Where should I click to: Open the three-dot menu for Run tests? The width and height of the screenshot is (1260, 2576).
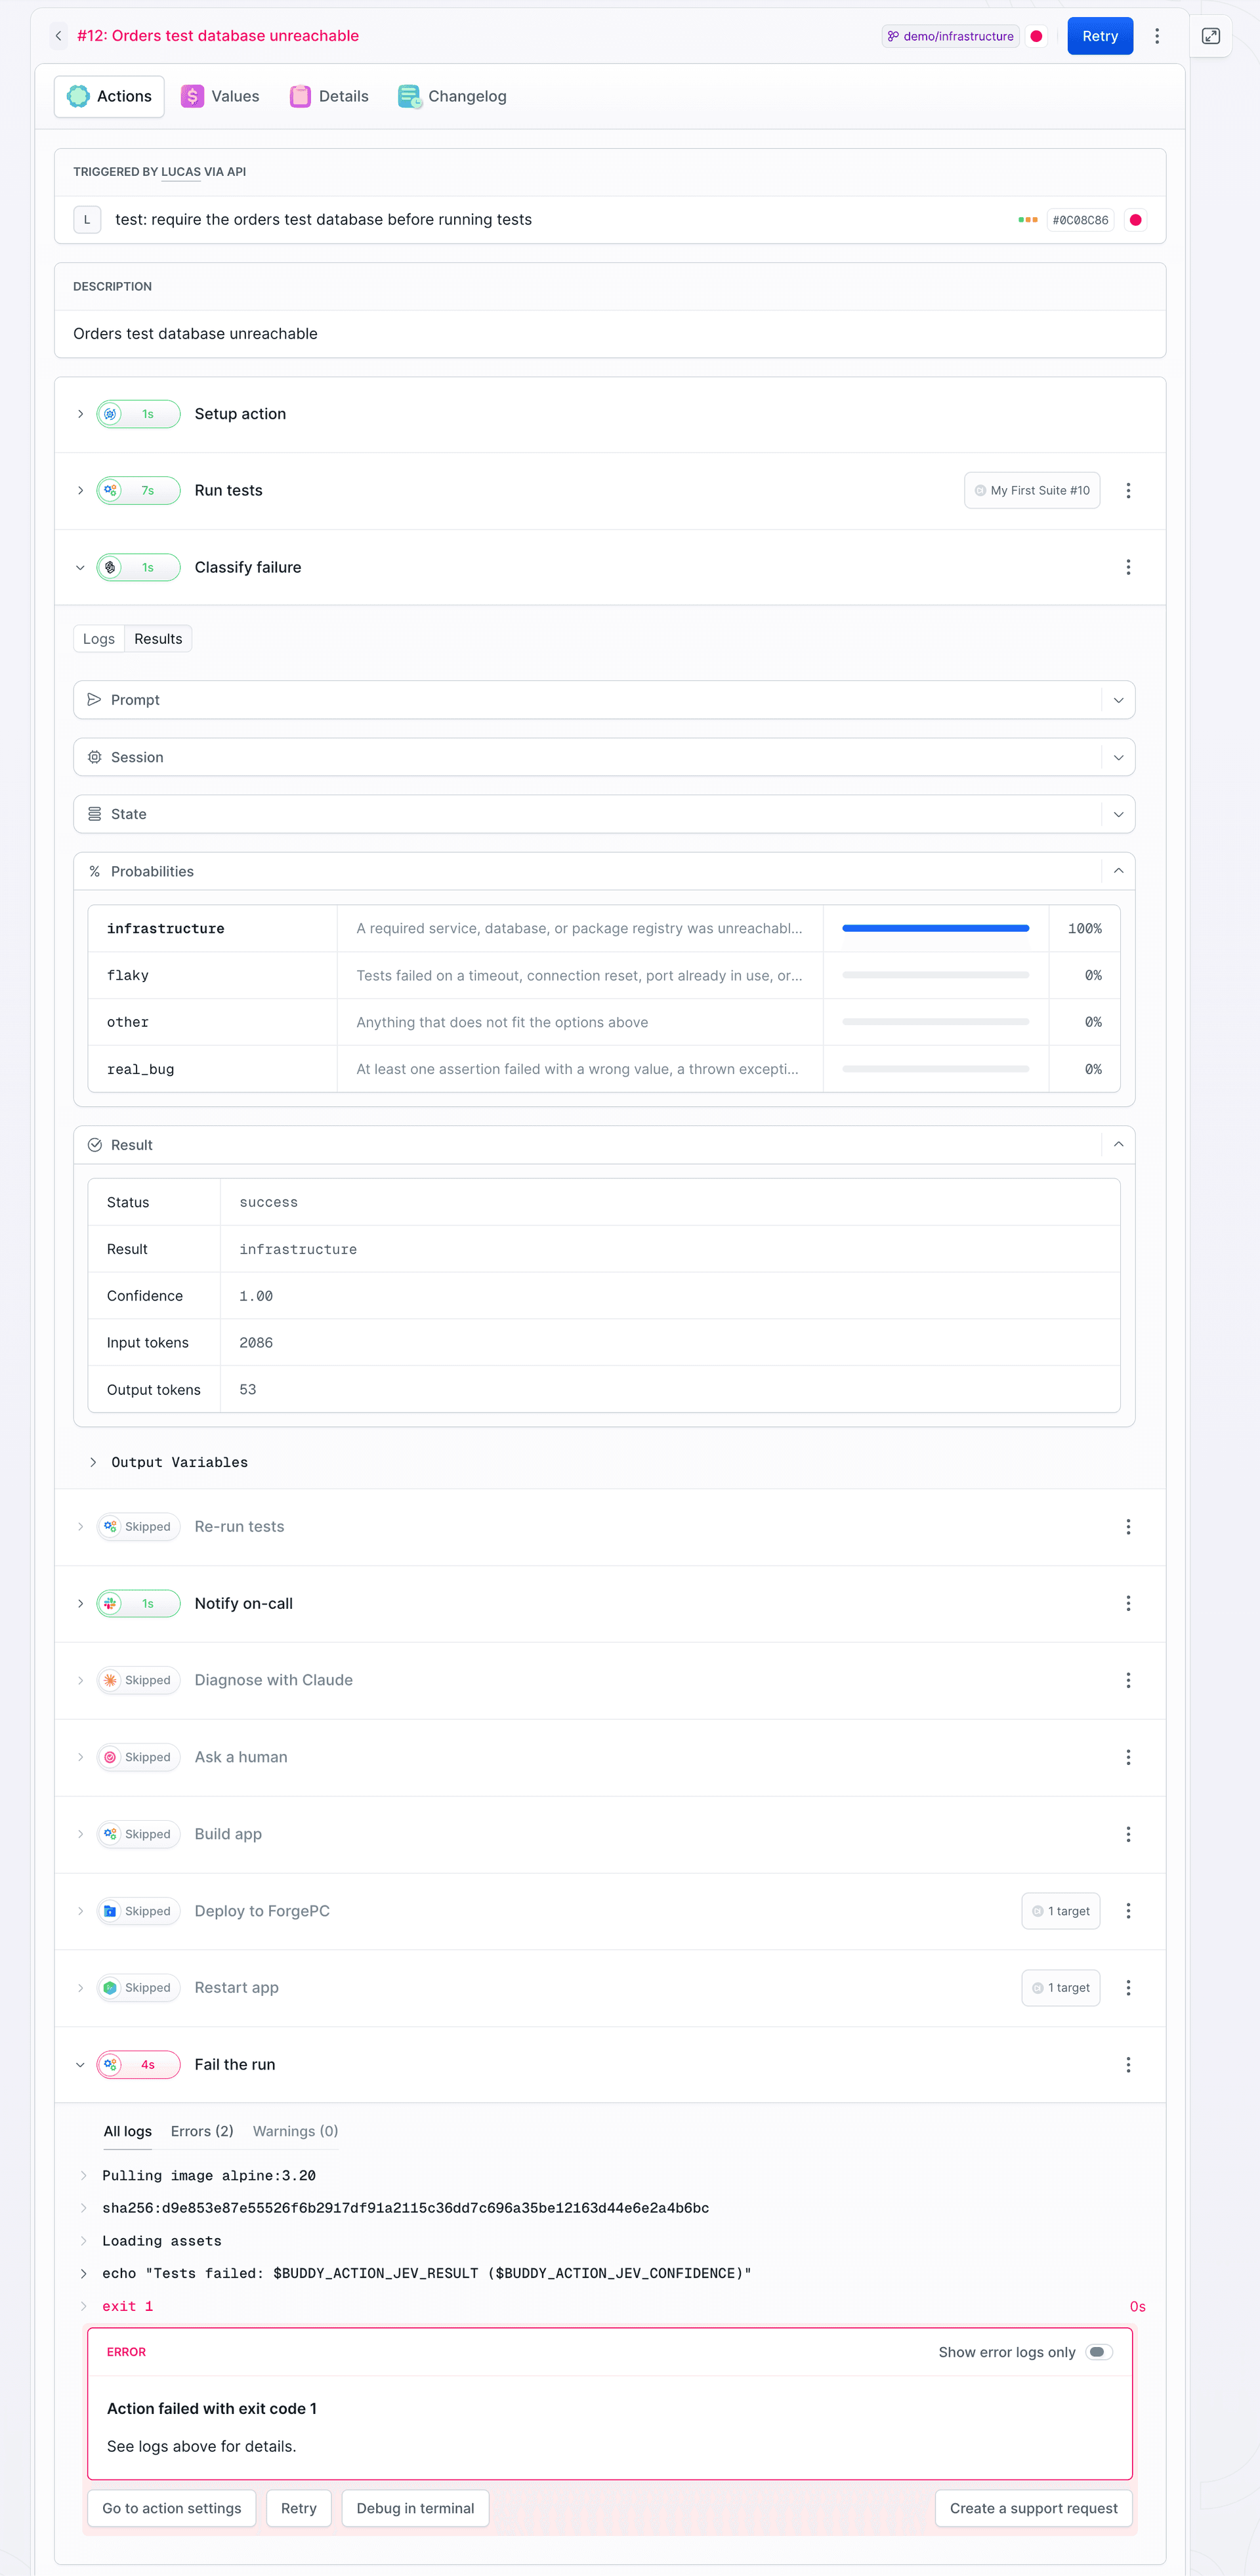[1128, 490]
